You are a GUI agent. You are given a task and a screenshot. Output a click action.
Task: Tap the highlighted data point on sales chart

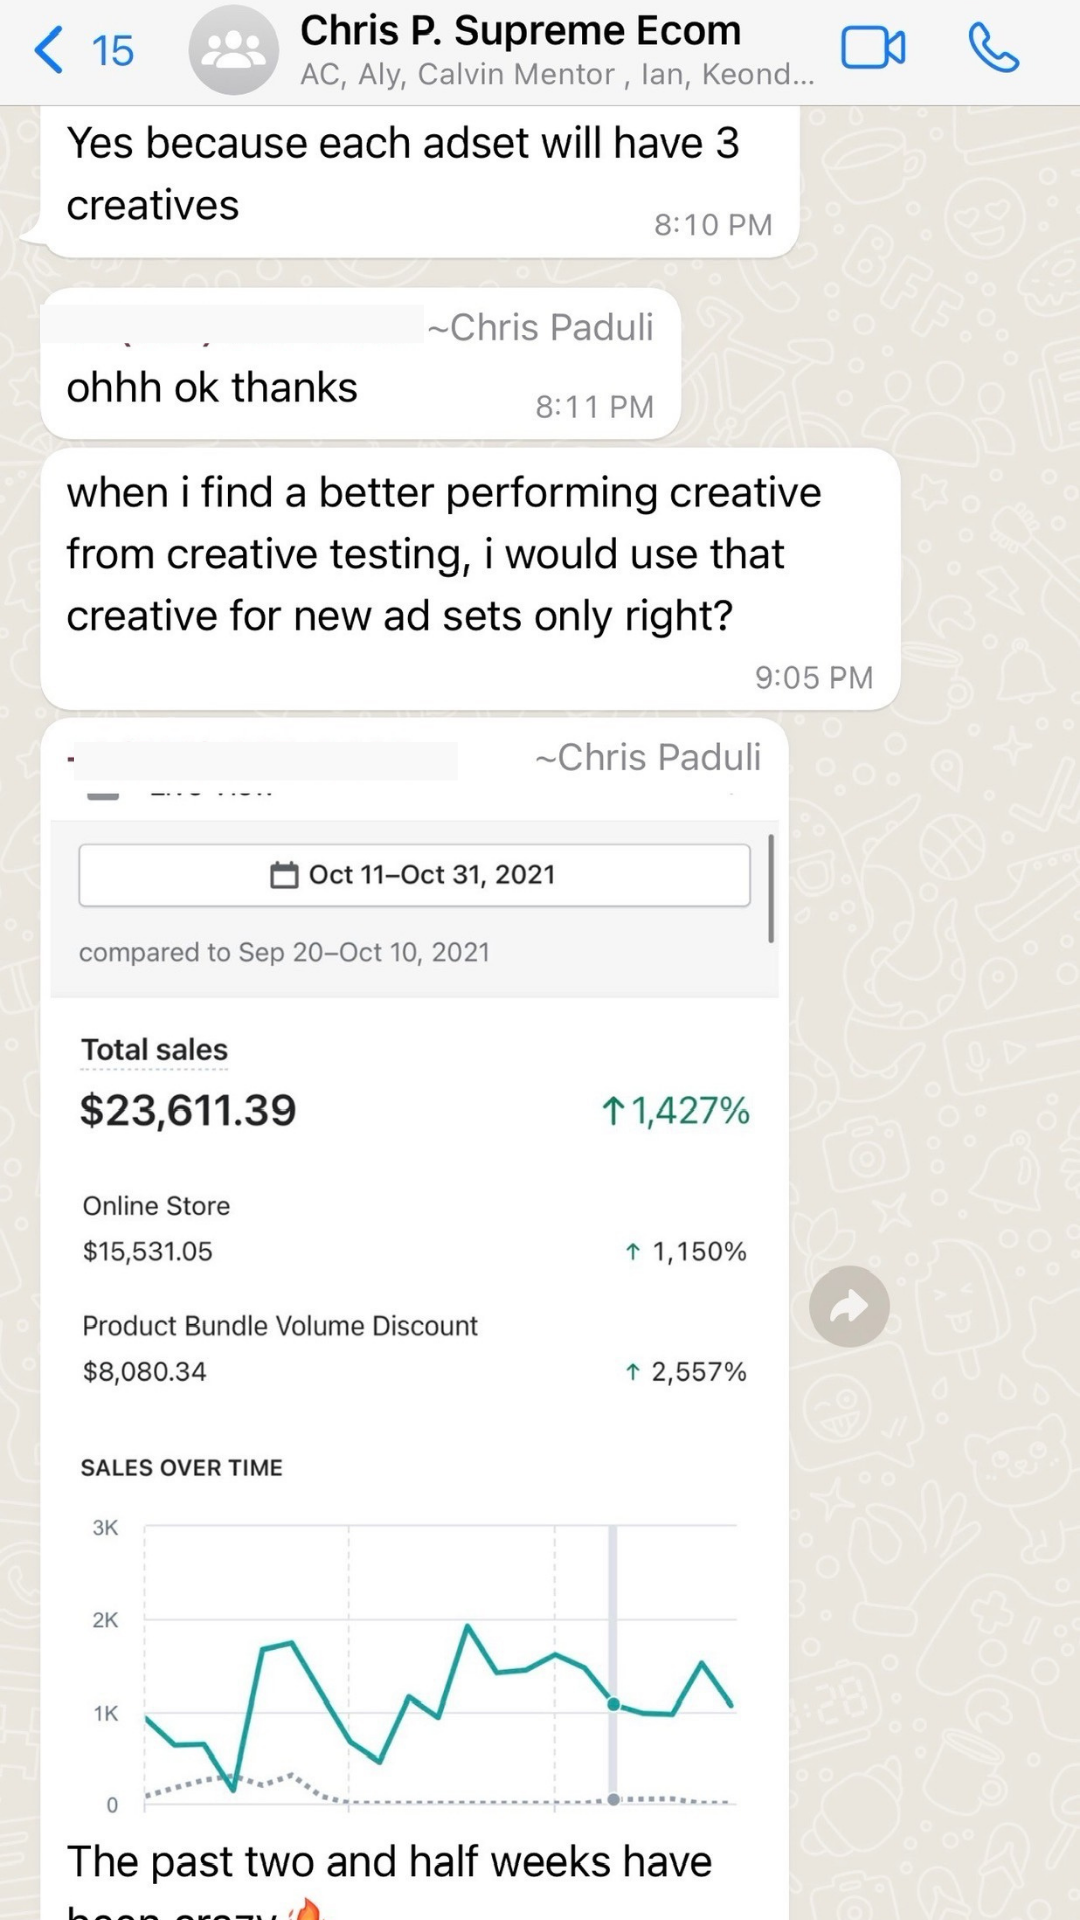[x=613, y=1704]
